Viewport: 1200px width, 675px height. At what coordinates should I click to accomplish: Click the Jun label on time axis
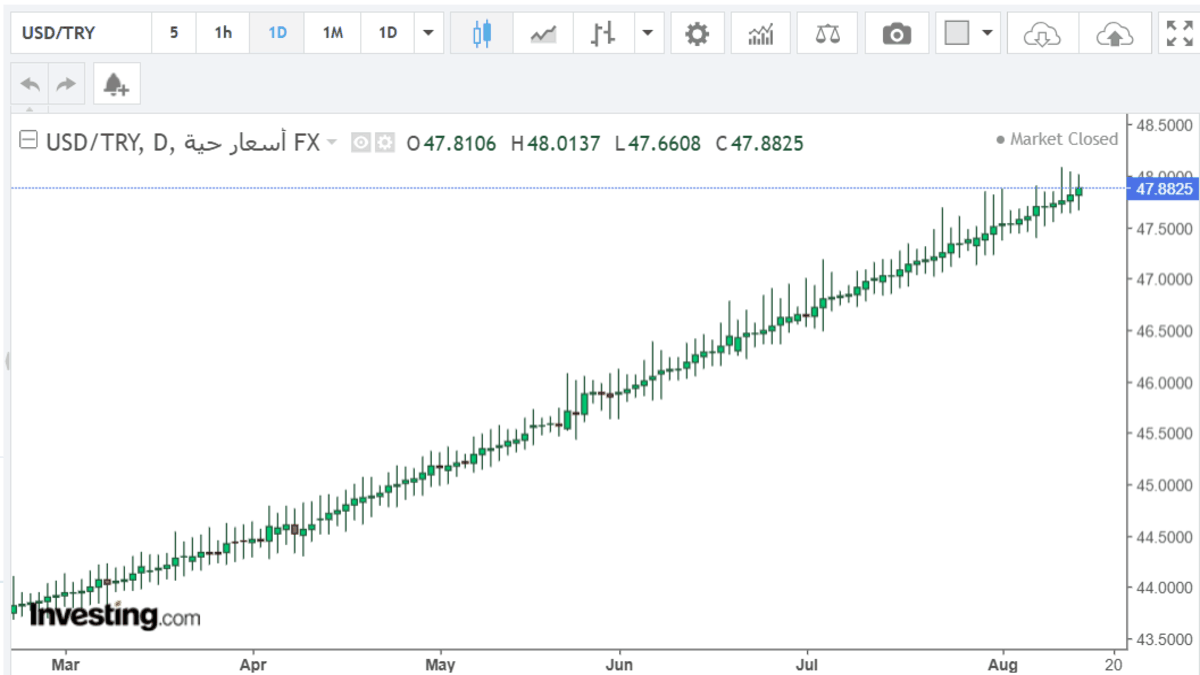coord(620,663)
